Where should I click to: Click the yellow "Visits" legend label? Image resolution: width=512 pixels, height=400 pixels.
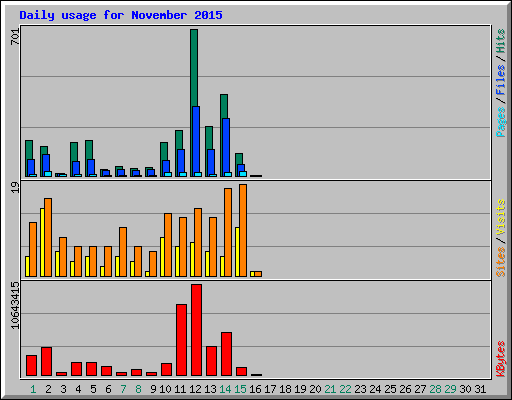click(x=501, y=217)
